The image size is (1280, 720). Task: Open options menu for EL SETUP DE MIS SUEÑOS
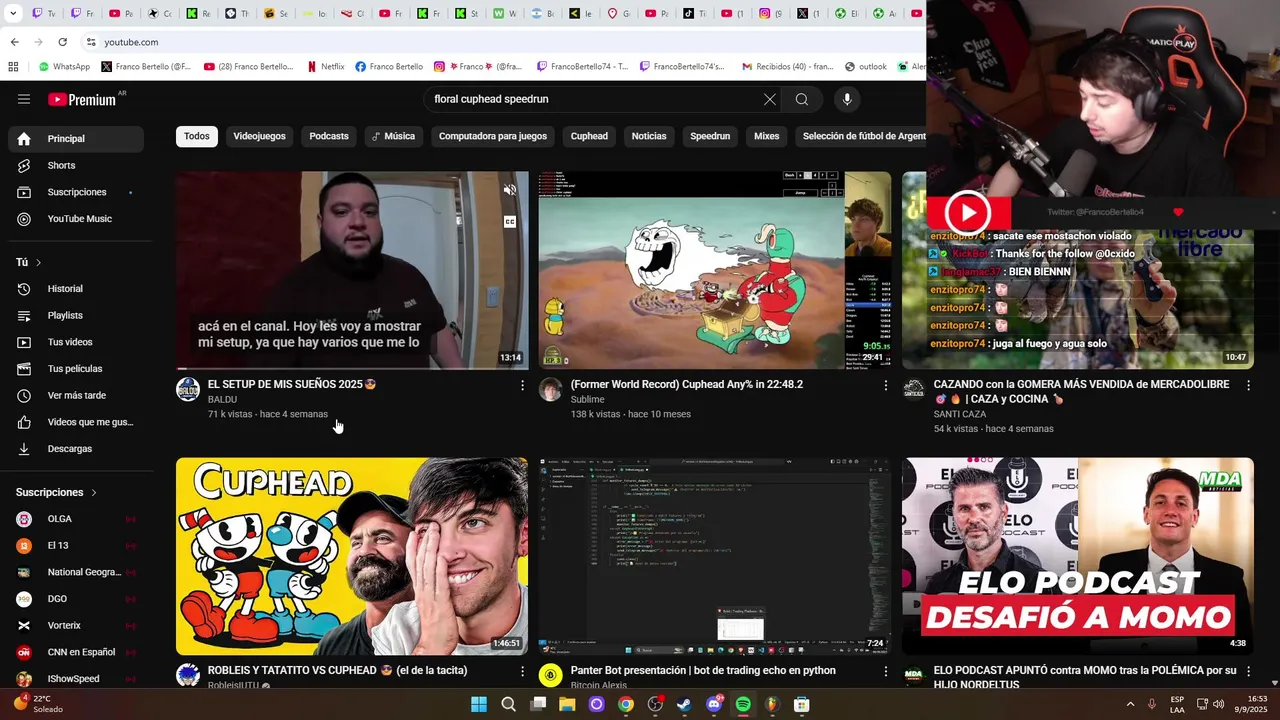[522, 385]
